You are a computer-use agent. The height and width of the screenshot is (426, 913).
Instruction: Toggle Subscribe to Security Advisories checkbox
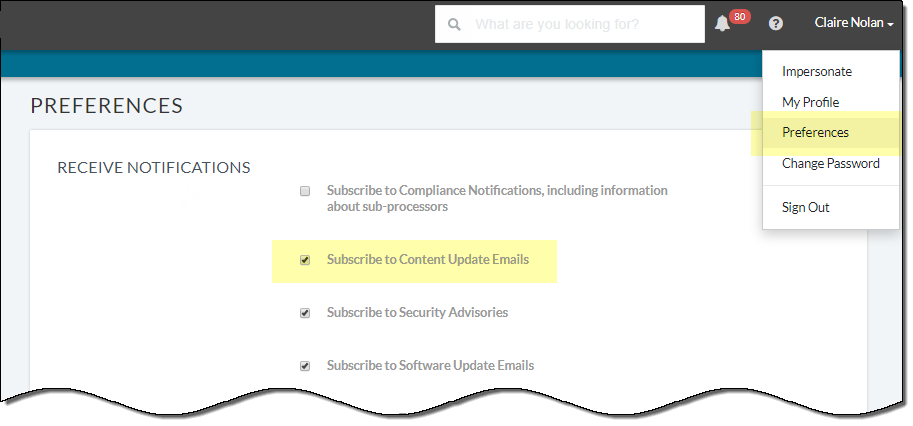[305, 313]
